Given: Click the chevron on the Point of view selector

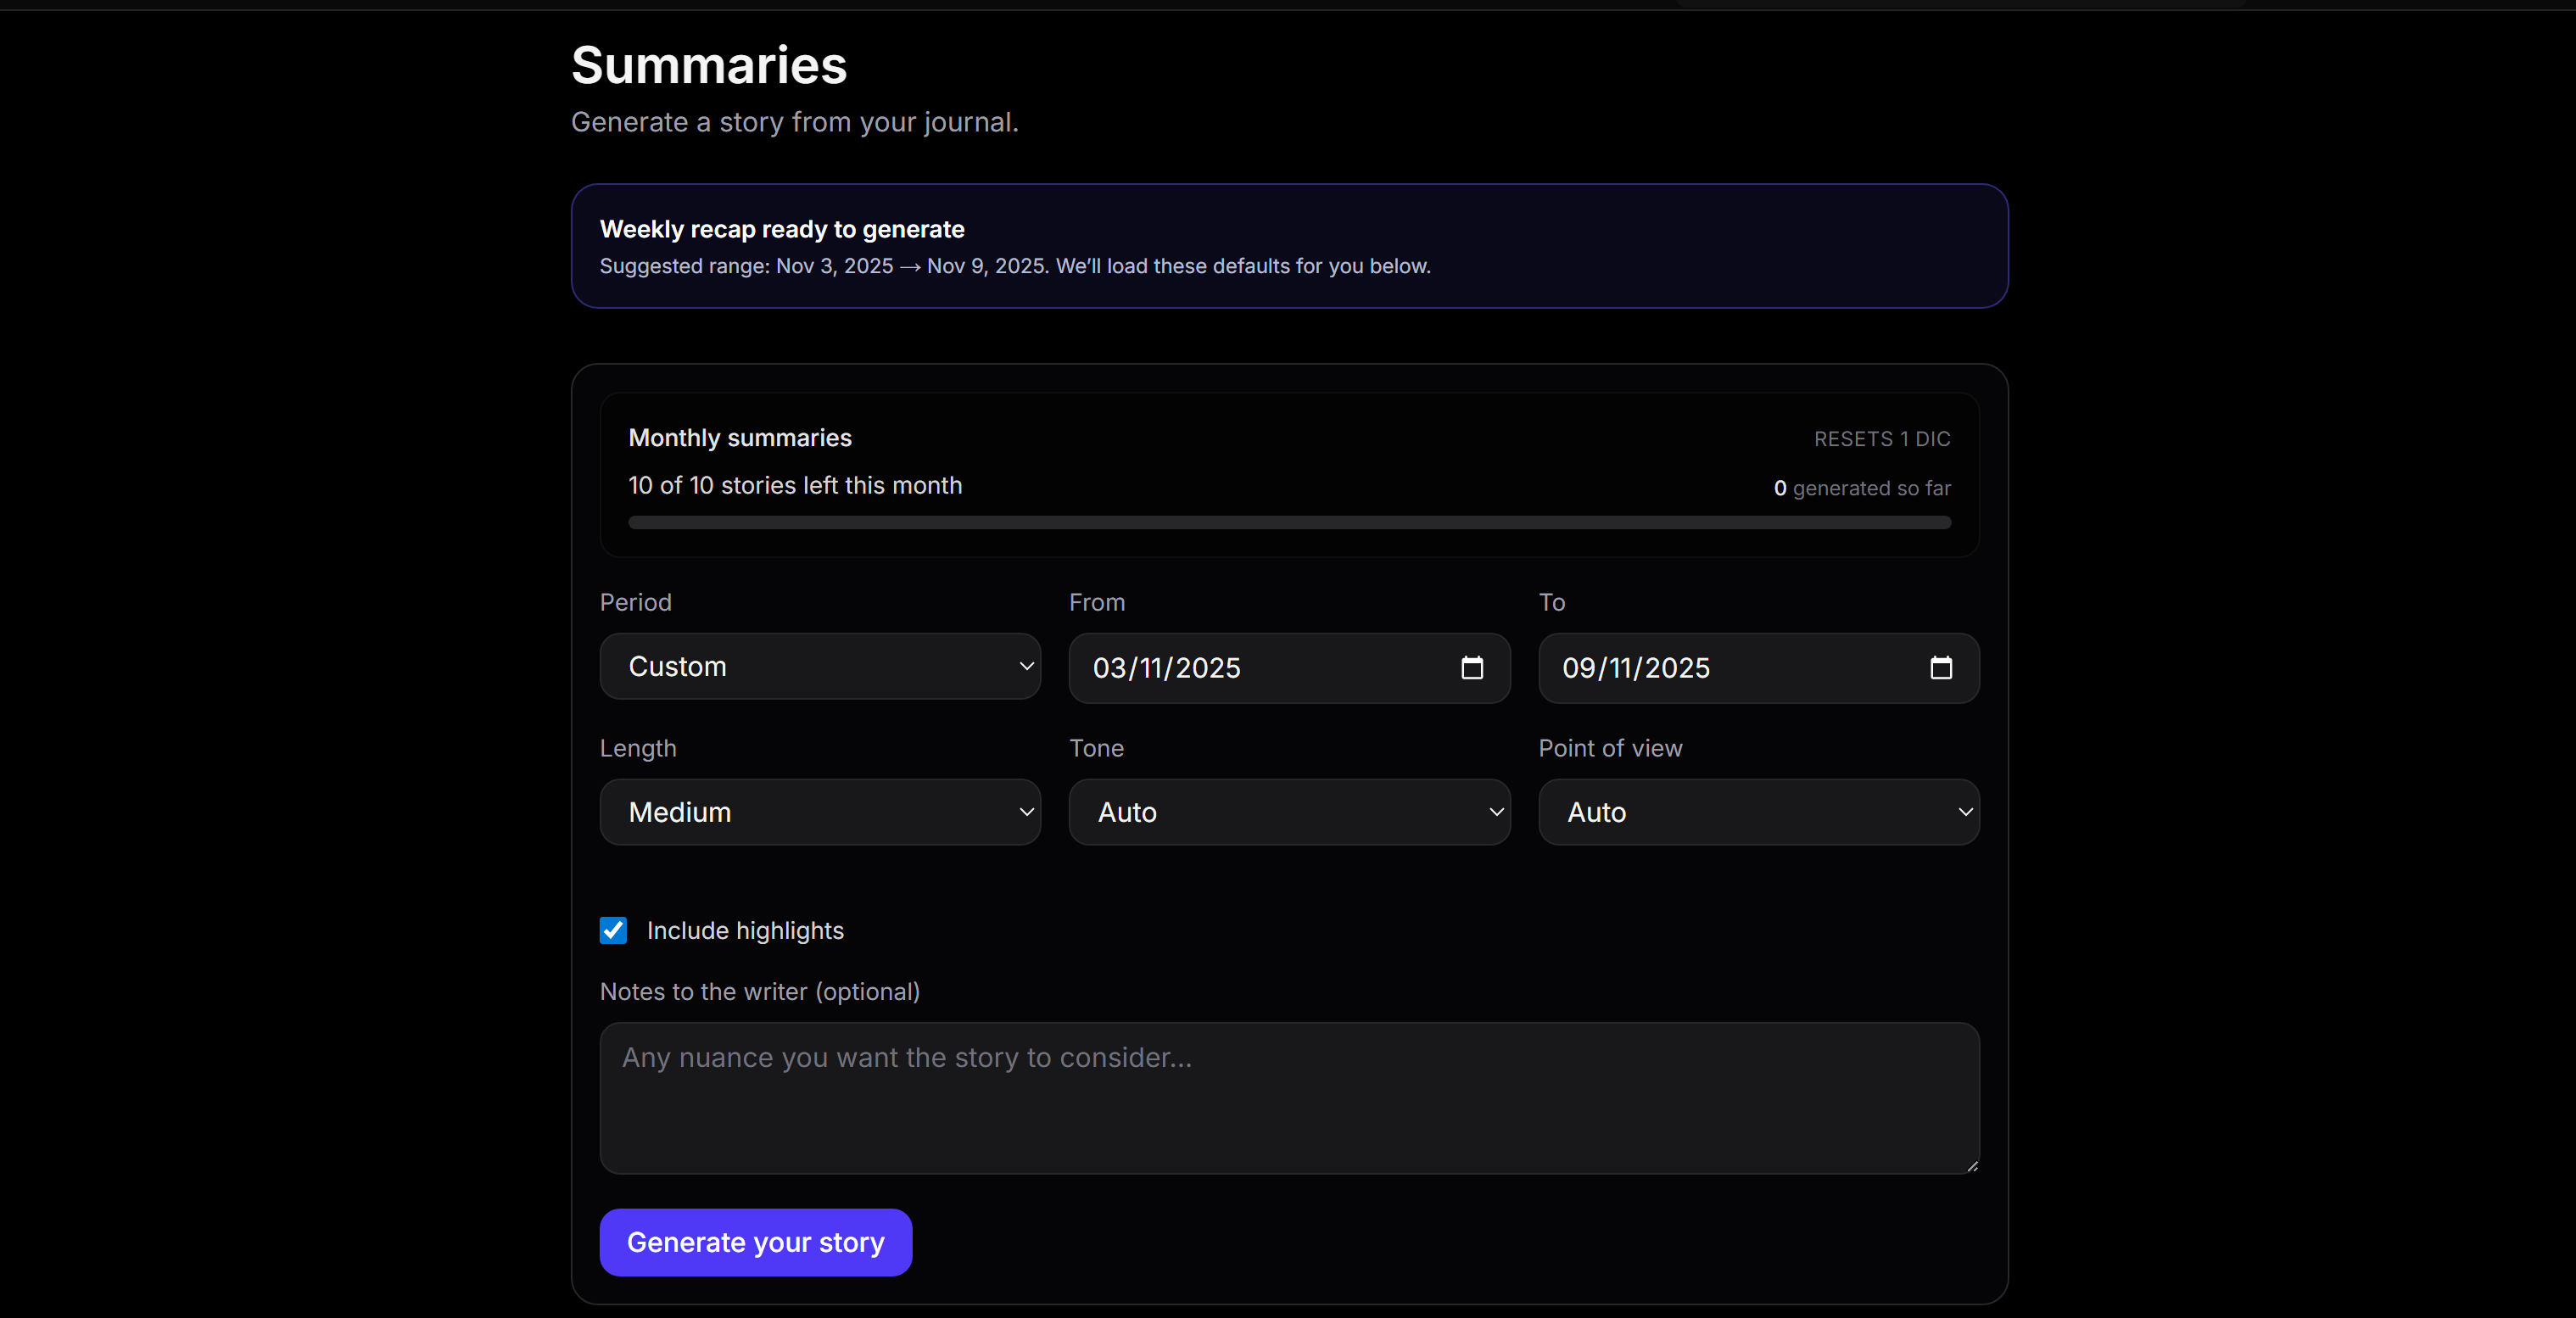Looking at the screenshot, I should (x=1965, y=812).
